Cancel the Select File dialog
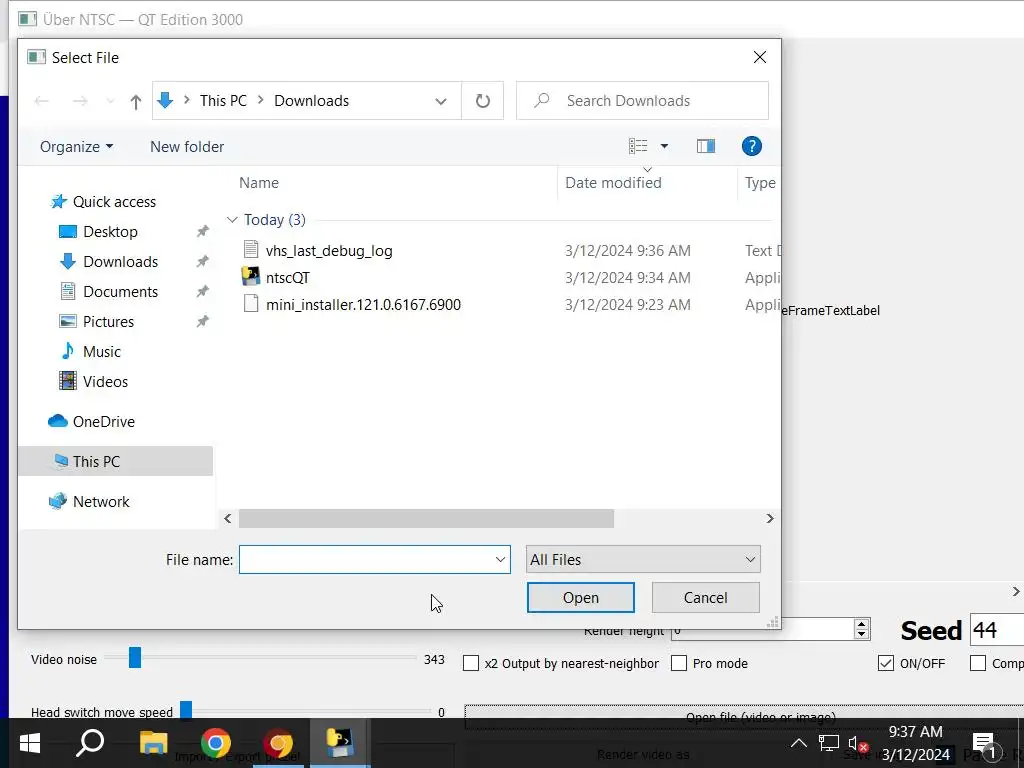 705,598
